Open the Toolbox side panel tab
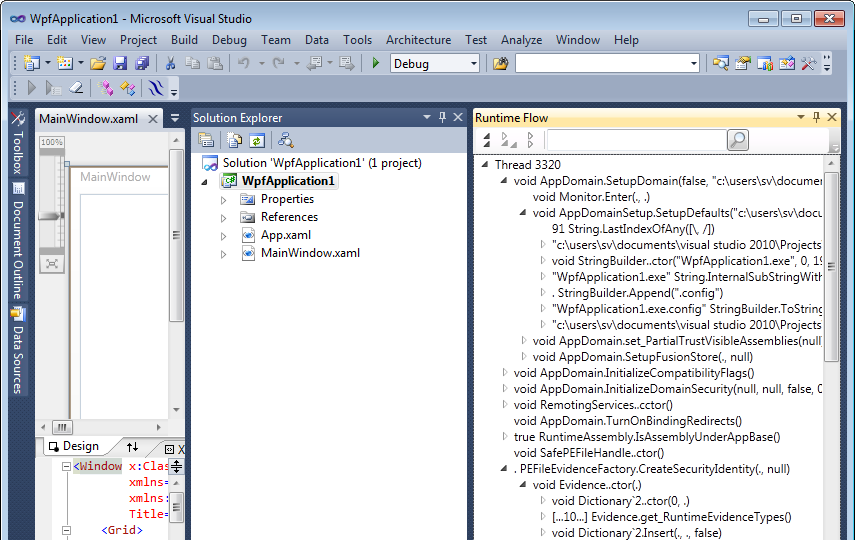The width and height of the screenshot is (855, 540). 17,143
